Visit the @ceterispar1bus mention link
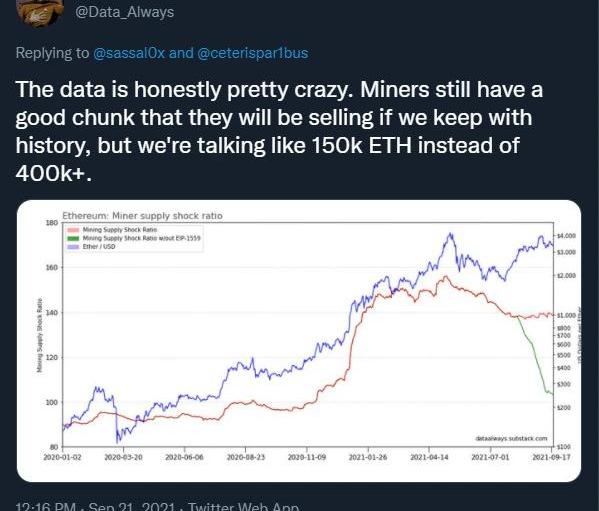This screenshot has width=599, height=511. coord(253,53)
